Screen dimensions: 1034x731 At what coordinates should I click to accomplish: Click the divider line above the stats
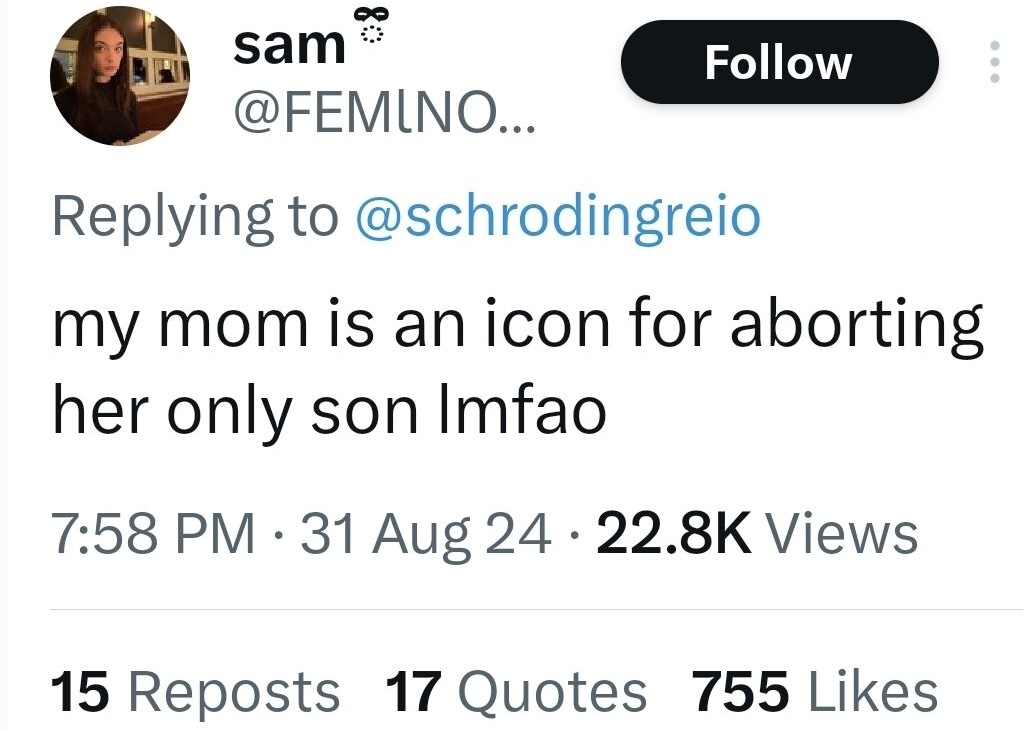point(536,609)
